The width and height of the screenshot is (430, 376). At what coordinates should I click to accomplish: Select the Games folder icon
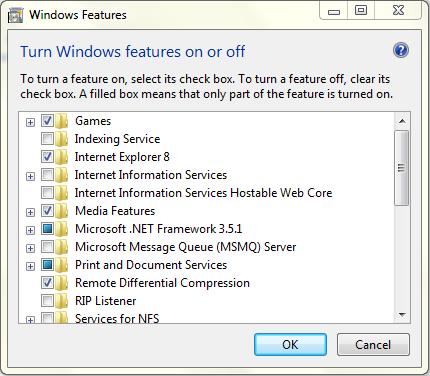point(62,121)
